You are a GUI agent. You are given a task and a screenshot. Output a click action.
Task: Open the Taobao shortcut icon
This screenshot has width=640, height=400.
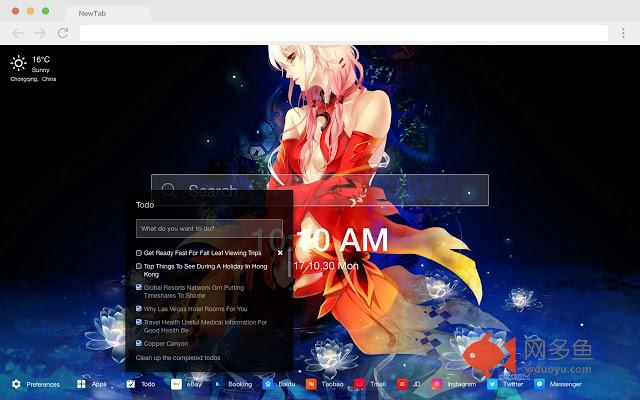(311, 384)
